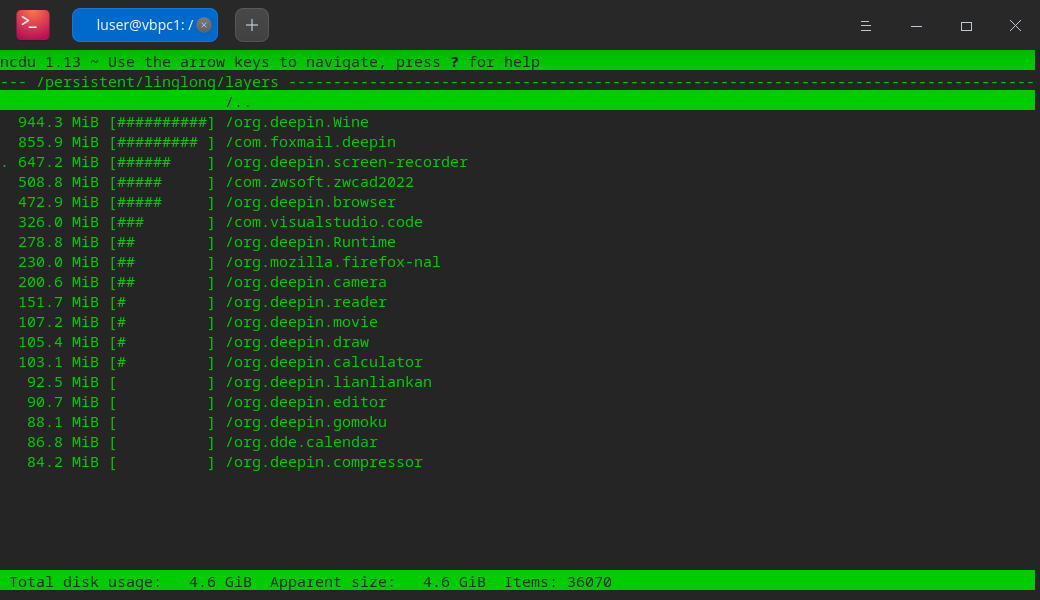Click the Apparent size 4.6 GiB status
Viewport: 1040px width, 600px height.
[378, 582]
